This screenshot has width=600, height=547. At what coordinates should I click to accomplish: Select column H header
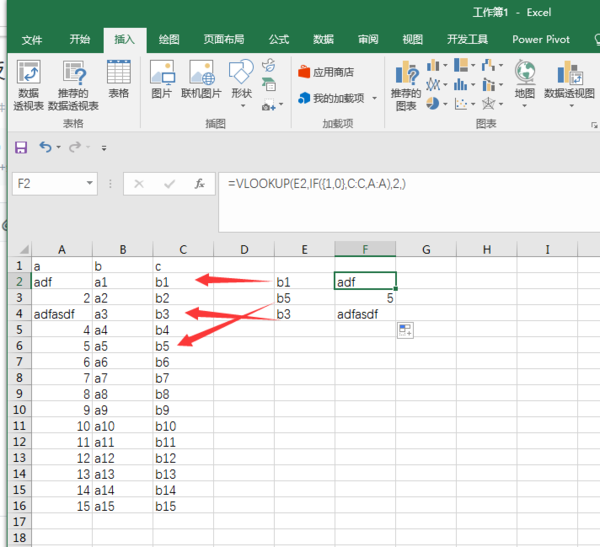[486, 250]
